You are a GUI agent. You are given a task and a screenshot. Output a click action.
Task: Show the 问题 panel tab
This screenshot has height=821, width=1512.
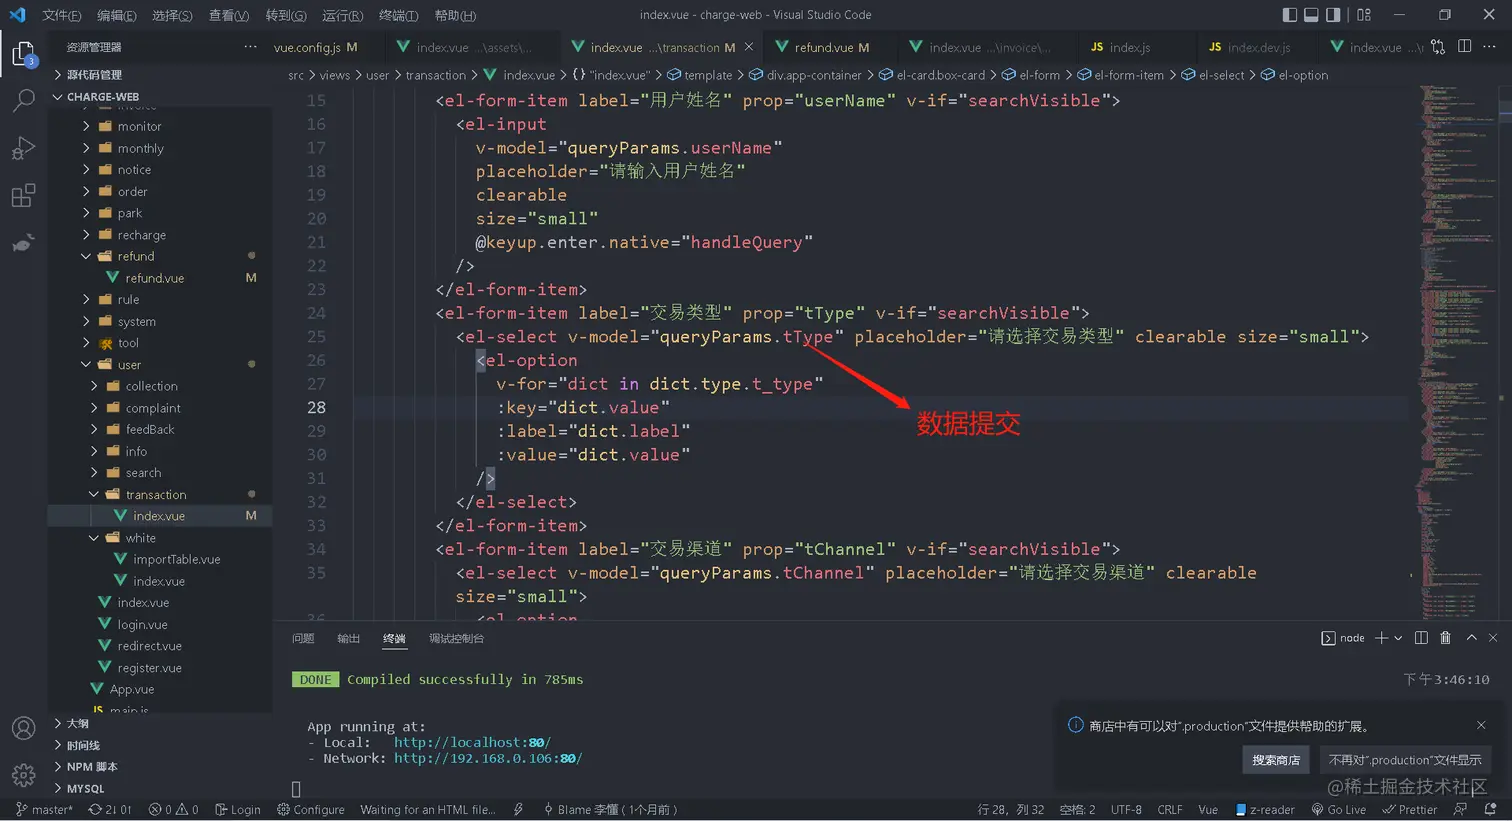click(x=303, y=638)
